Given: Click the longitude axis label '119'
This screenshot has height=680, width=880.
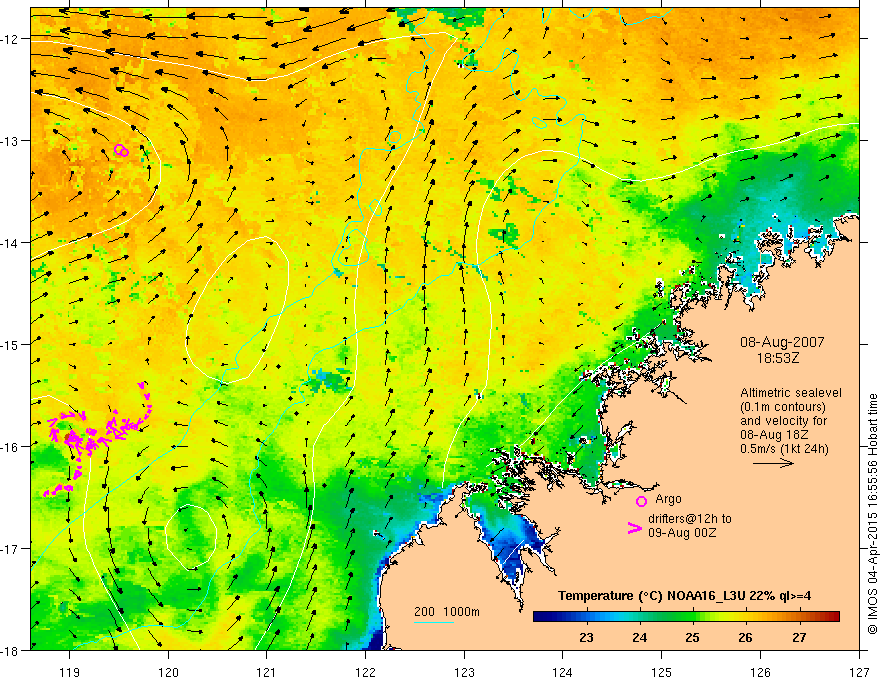Looking at the screenshot, I should [70, 672].
